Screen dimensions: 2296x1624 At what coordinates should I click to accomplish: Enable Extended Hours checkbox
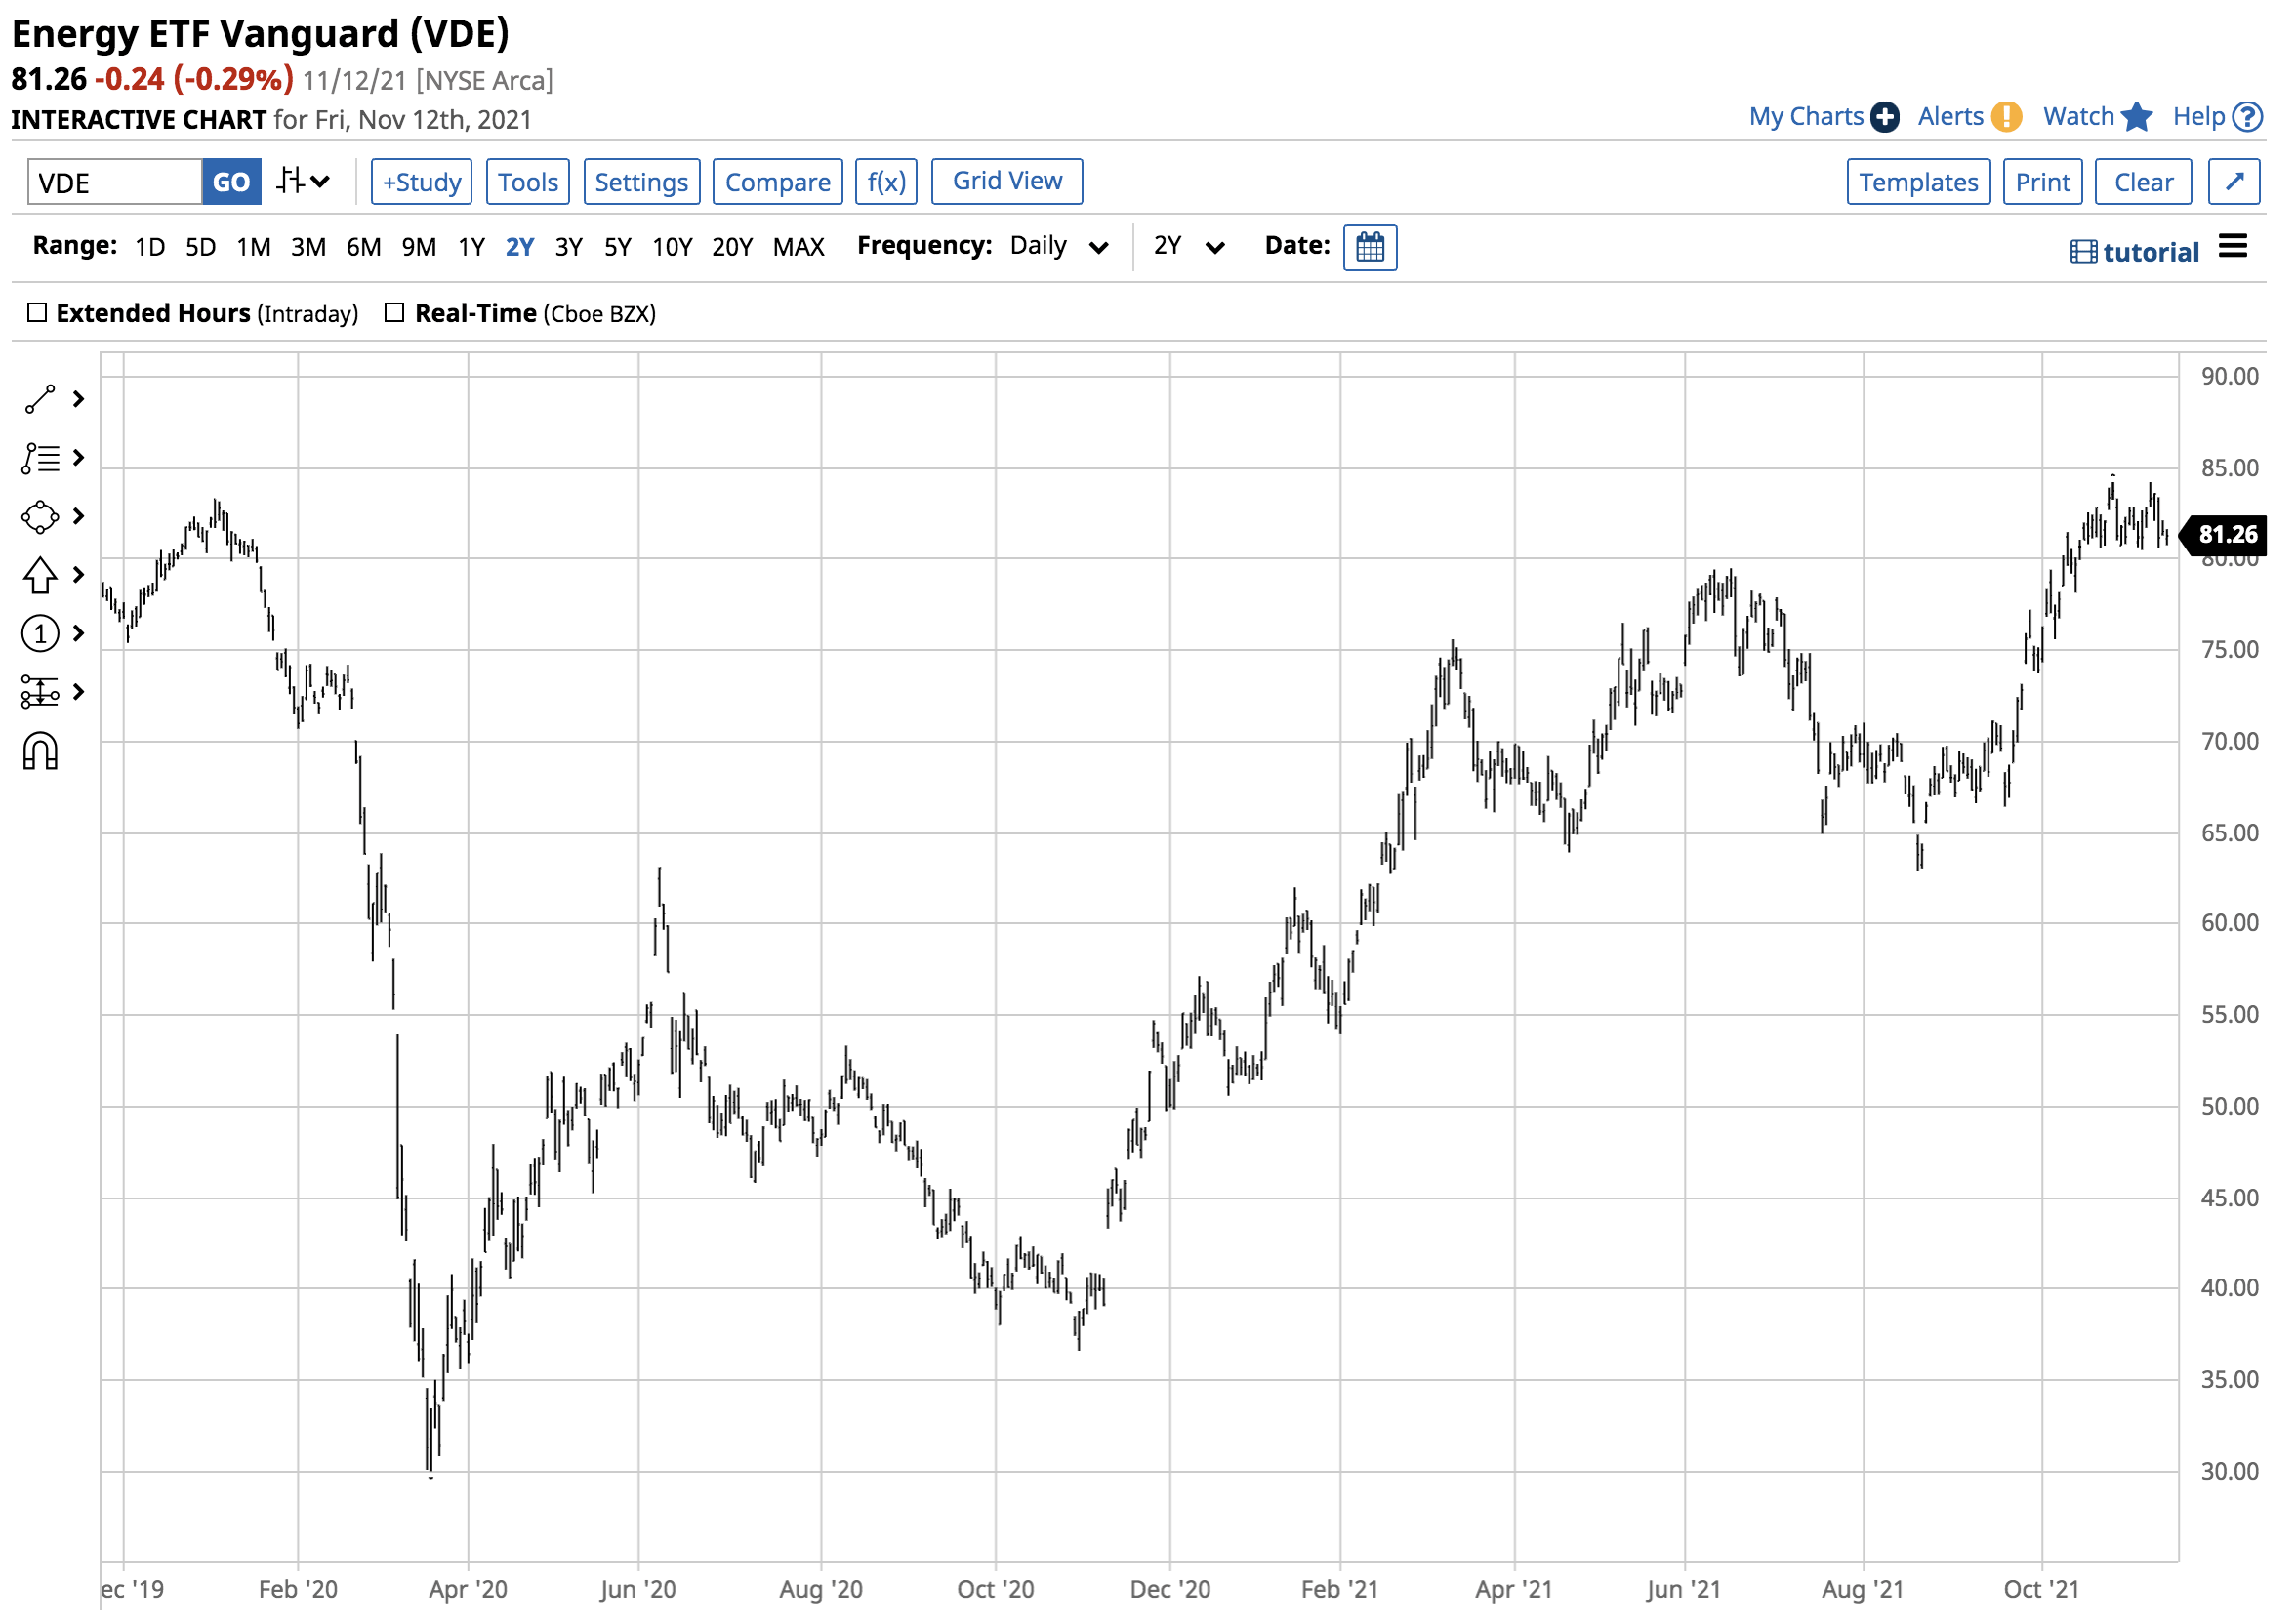[37, 313]
